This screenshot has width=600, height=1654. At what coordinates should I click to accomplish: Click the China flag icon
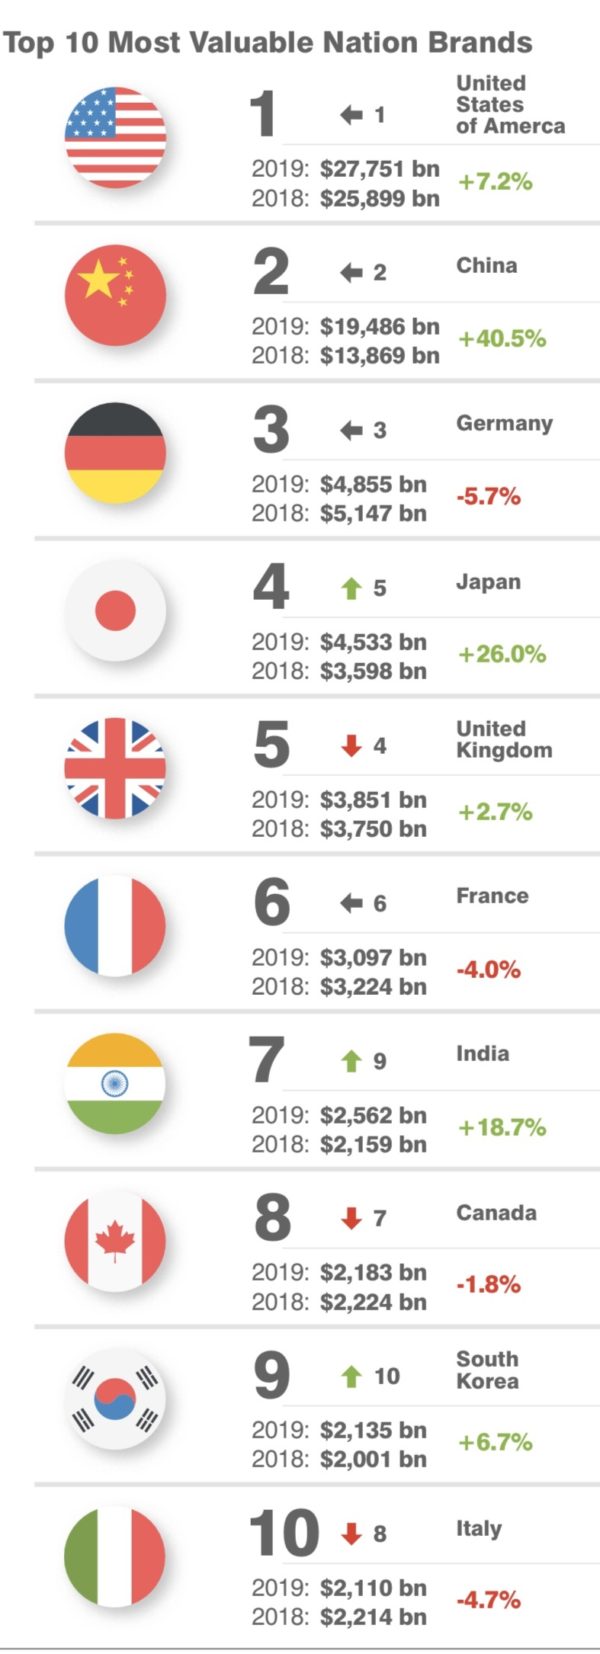[x=115, y=295]
